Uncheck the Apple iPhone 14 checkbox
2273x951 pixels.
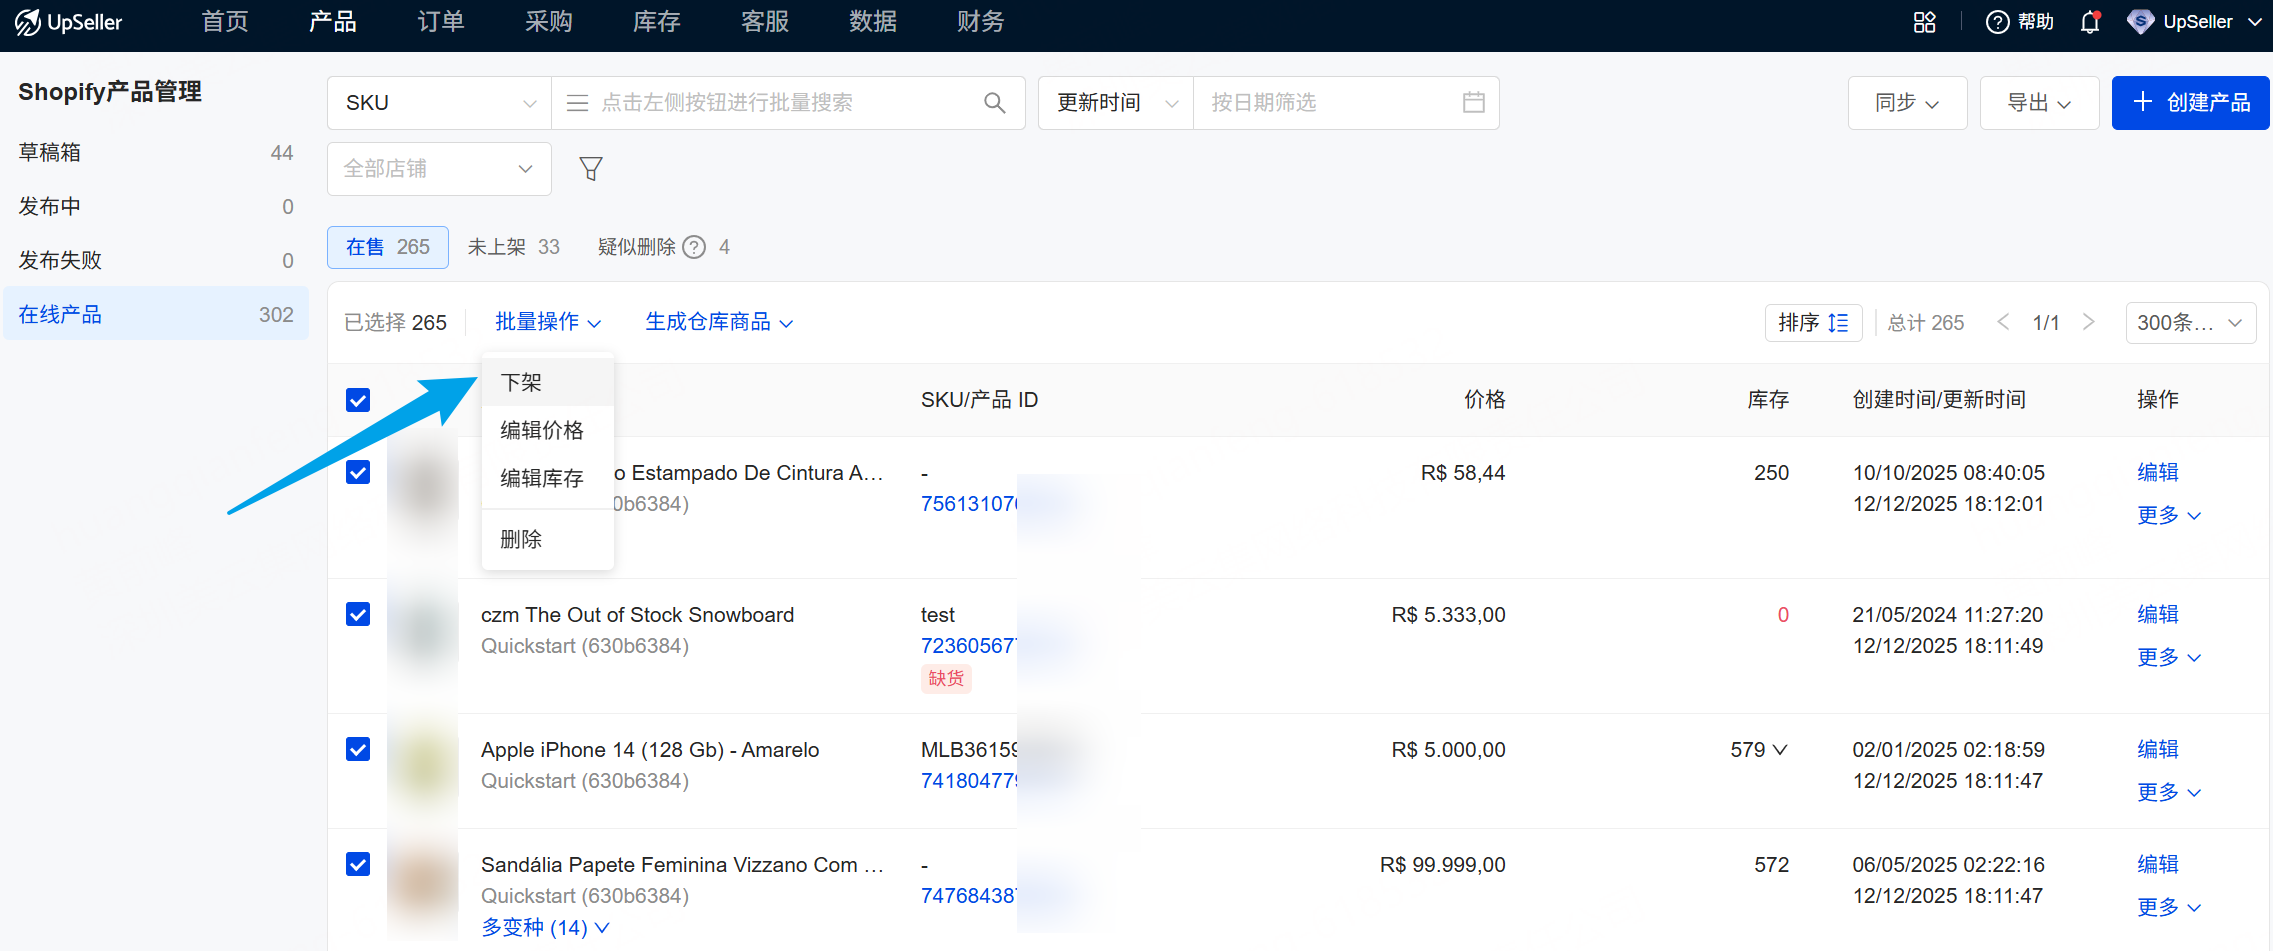[x=358, y=748]
